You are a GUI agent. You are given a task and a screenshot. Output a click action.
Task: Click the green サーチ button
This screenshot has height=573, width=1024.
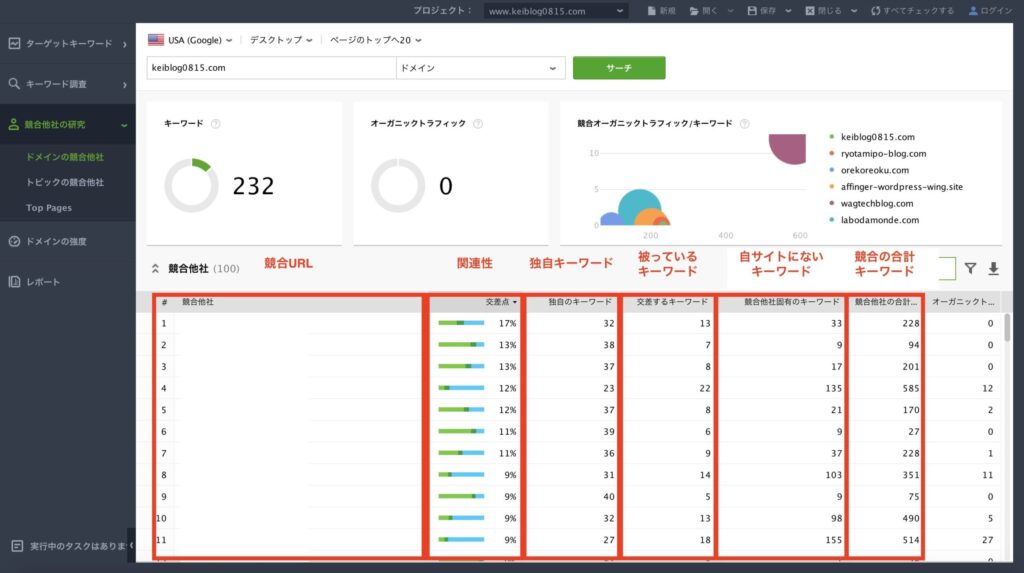tap(619, 68)
